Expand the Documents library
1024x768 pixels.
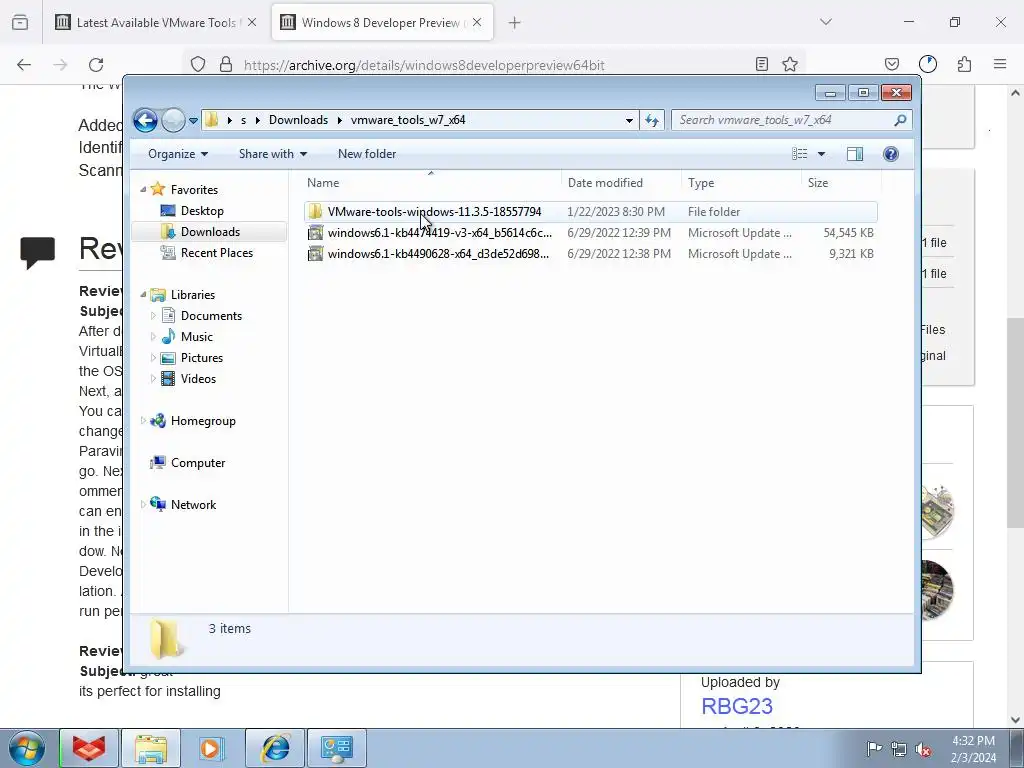[x=153, y=315]
